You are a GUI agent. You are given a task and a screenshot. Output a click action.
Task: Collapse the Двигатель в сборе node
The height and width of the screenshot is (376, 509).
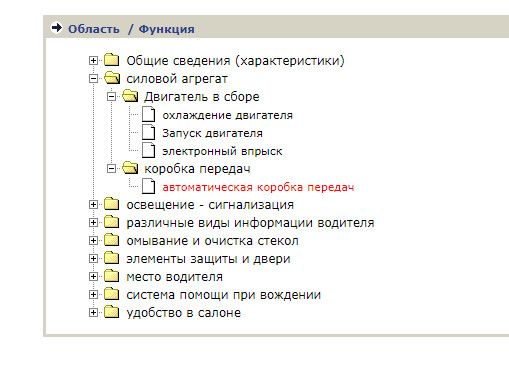tap(112, 97)
